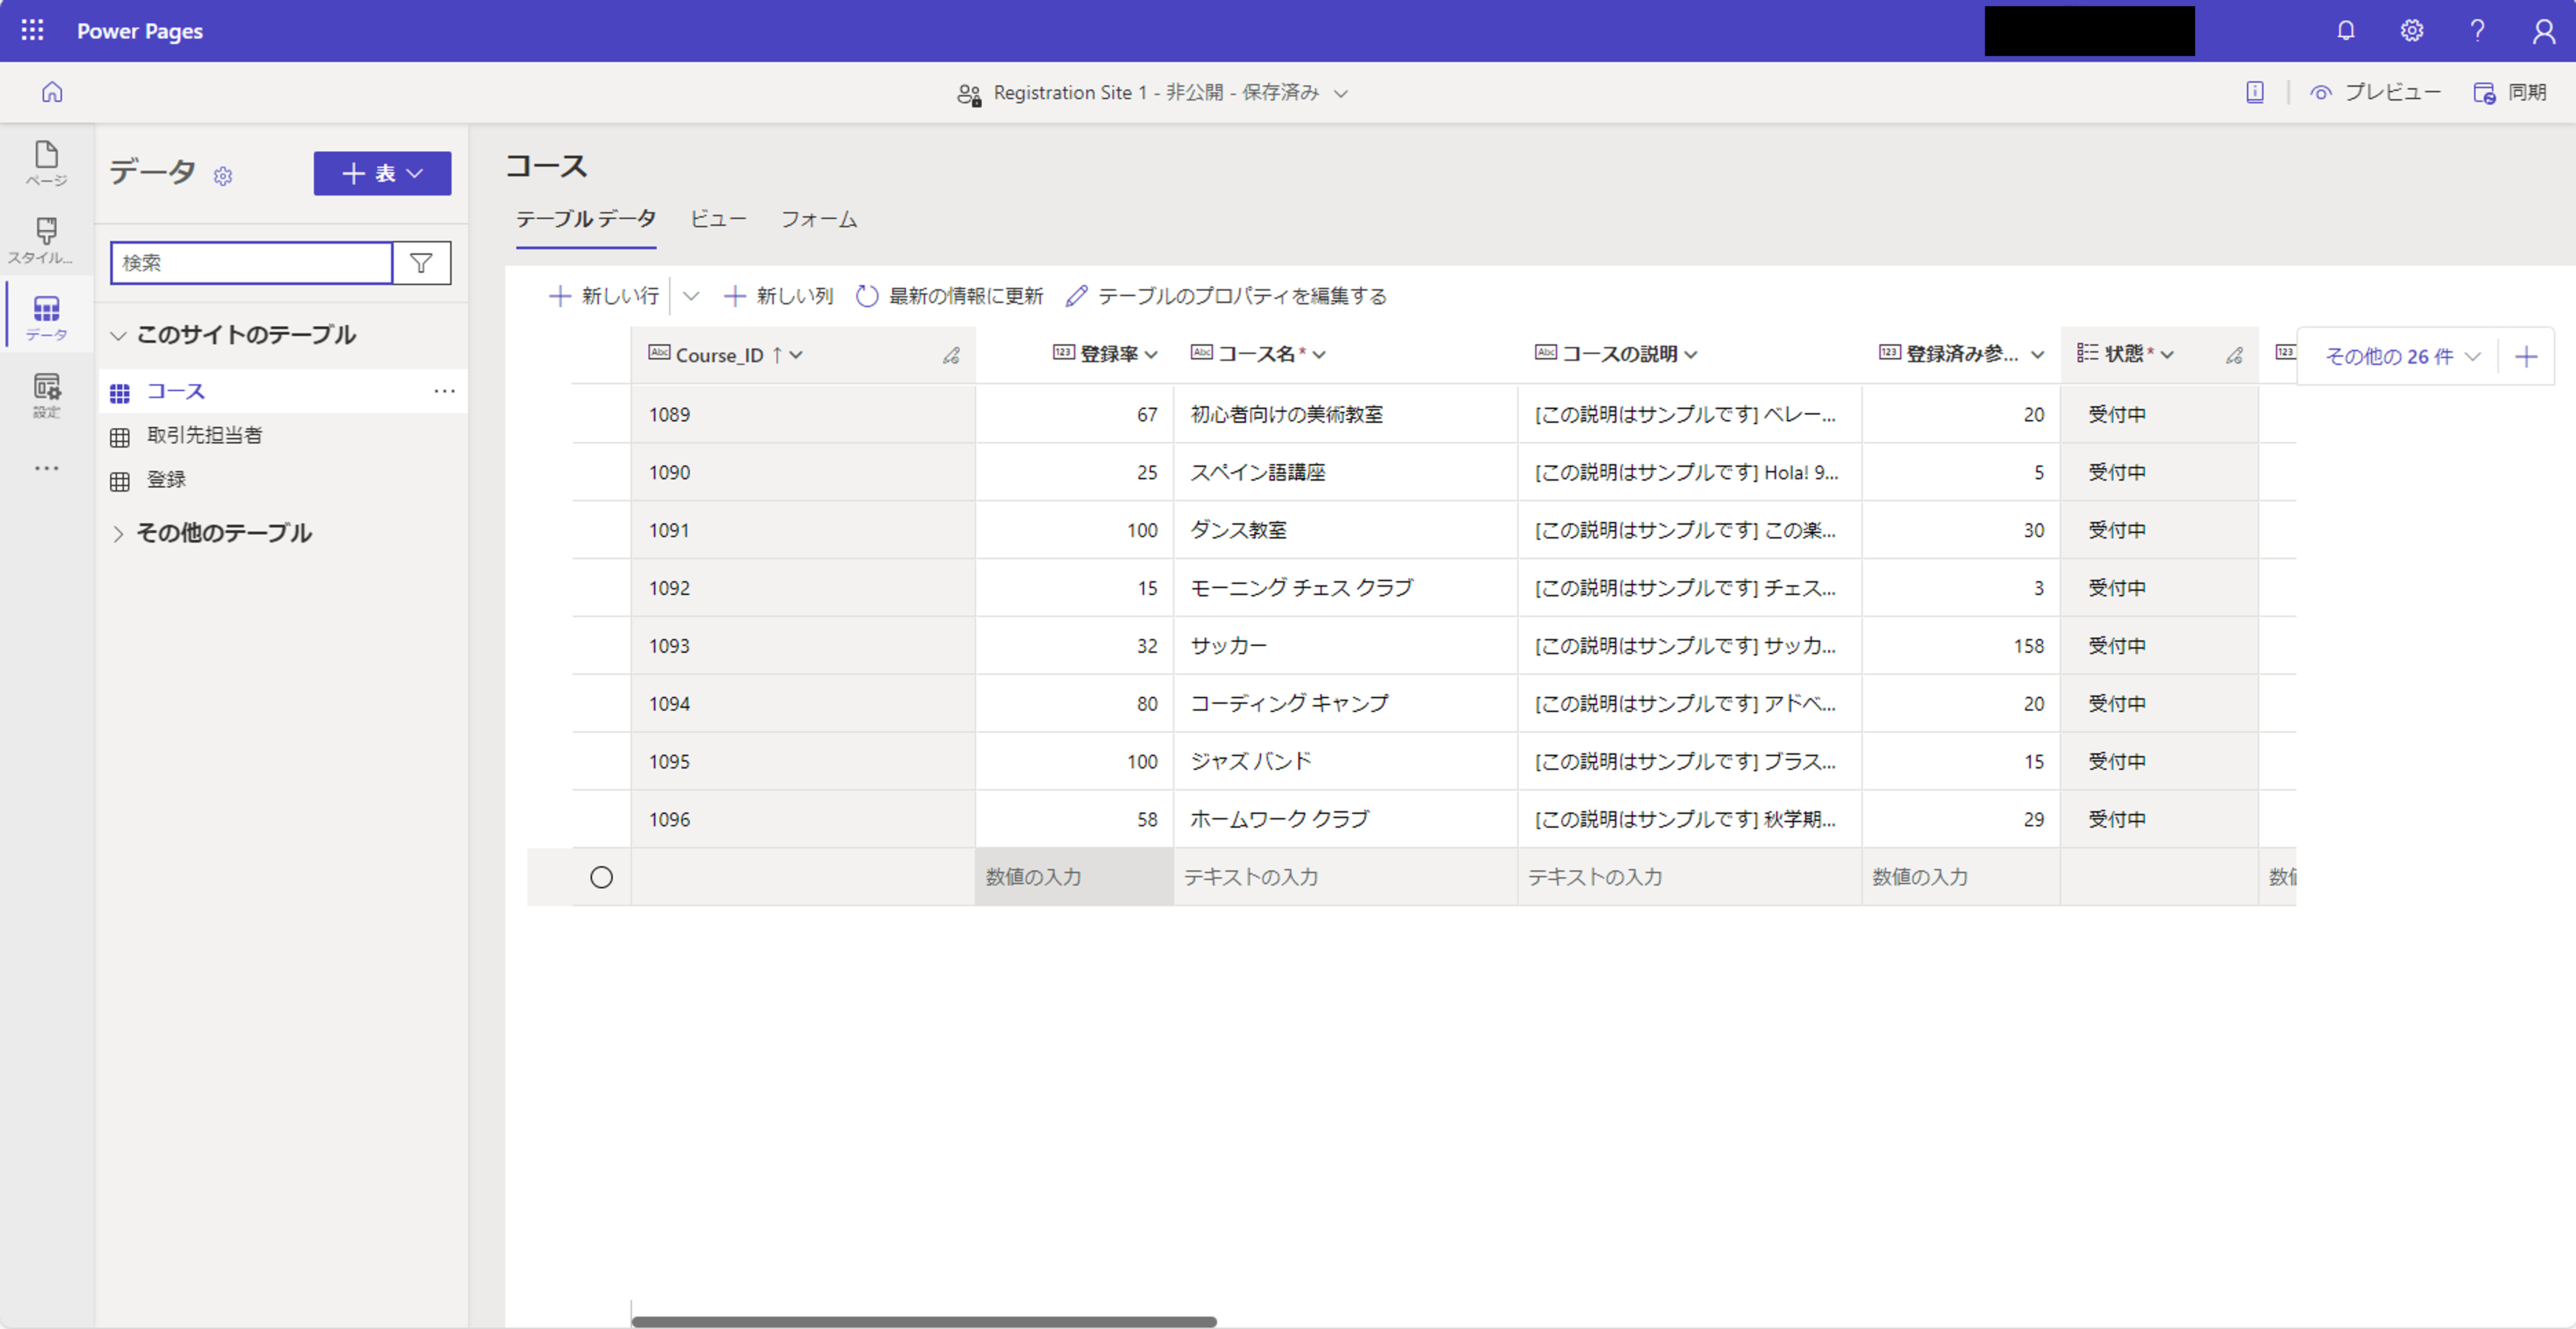Open dropdown next to 新しい行
2576x1329 pixels.
tap(691, 296)
